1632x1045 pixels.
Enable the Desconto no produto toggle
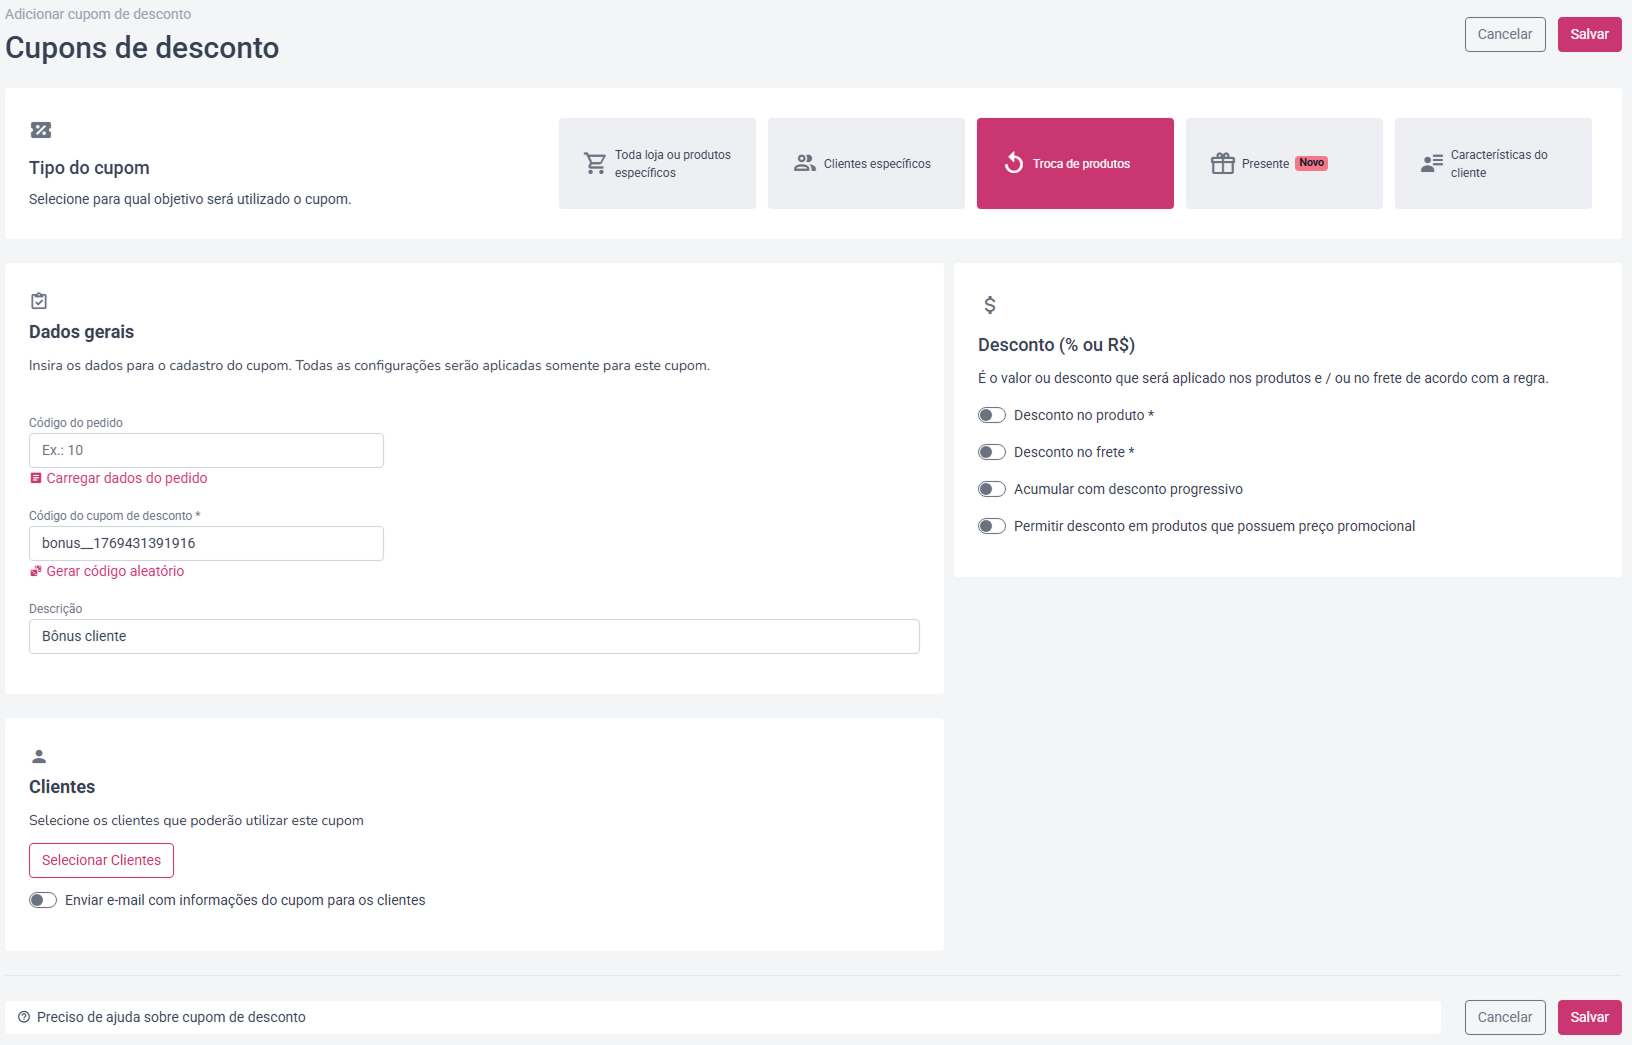(992, 415)
